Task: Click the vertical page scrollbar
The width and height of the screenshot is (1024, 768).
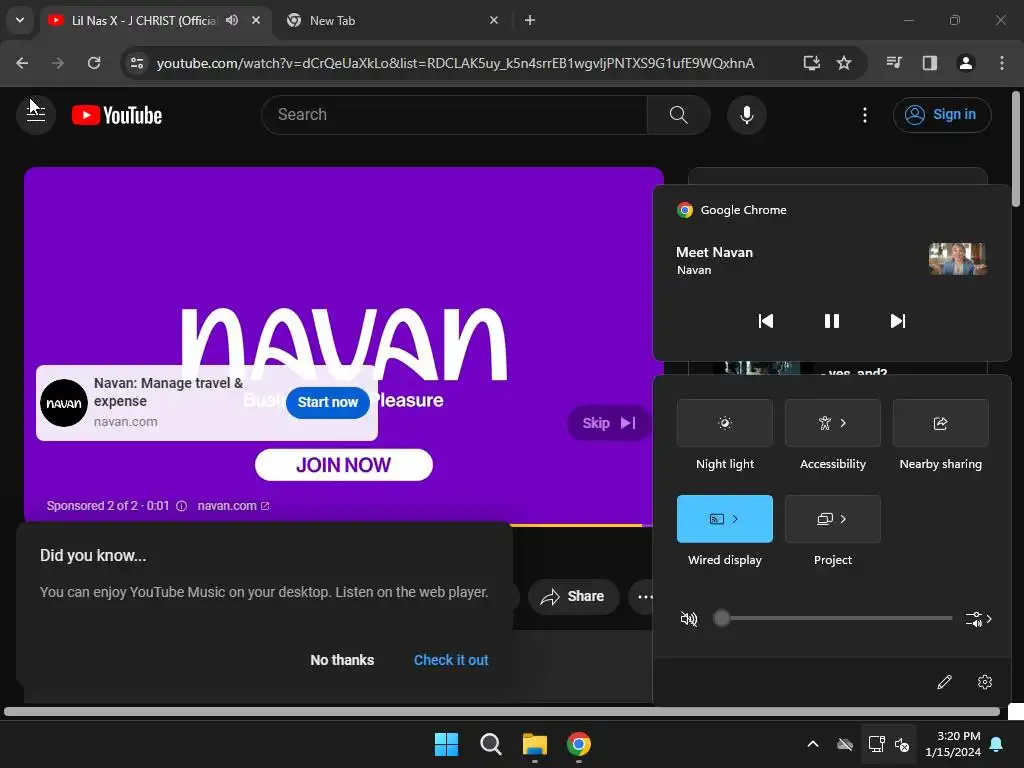Action: [1016, 150]
